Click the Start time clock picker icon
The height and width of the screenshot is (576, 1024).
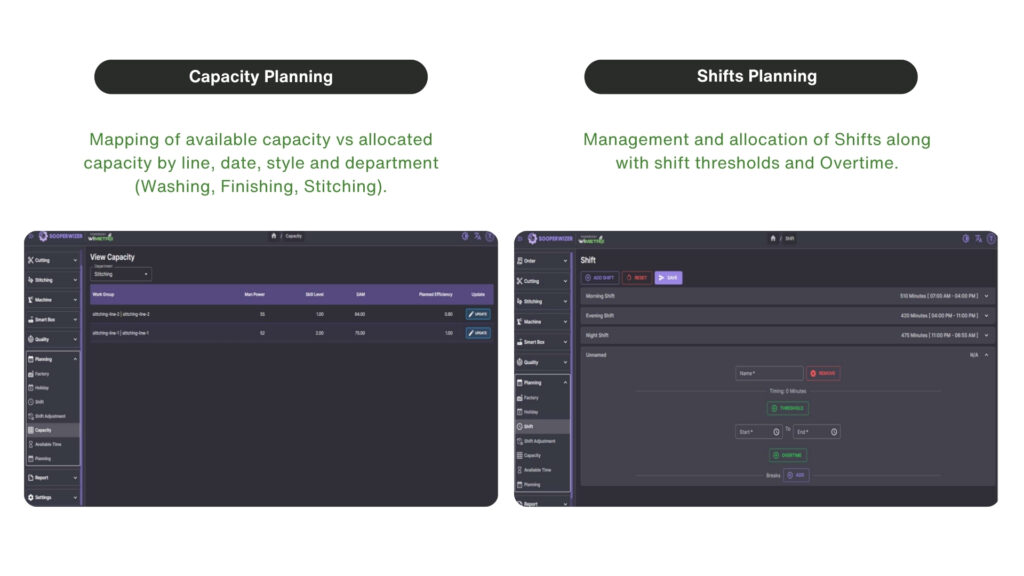pos(776,432)
